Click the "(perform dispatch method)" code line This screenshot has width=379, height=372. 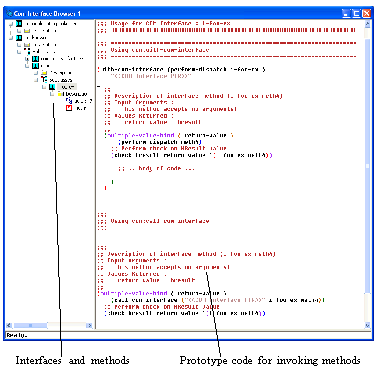coord(160,142)
